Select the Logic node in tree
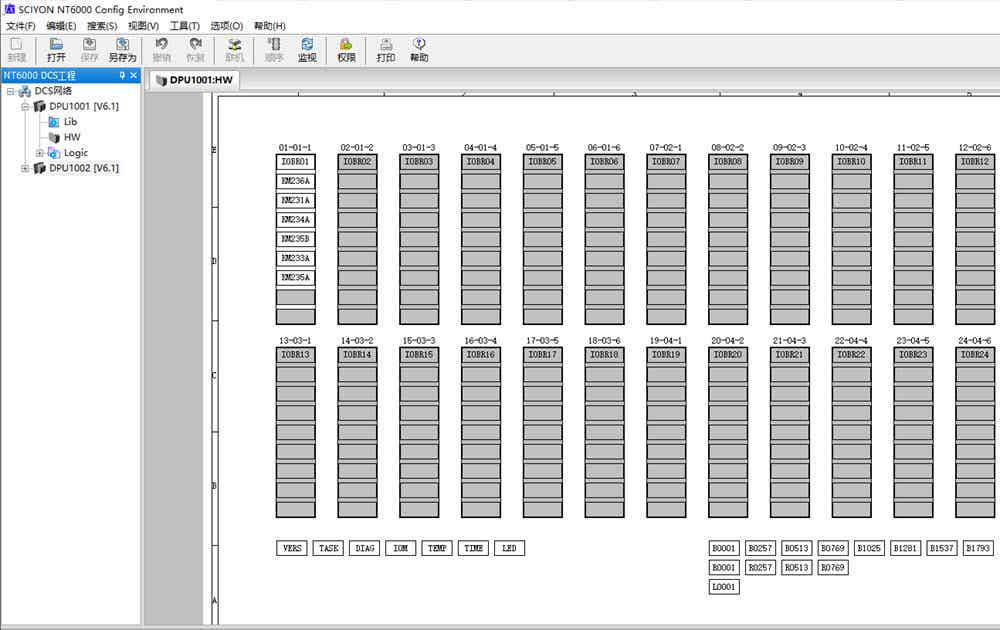 pyautogui.click(x=76, y=152)
